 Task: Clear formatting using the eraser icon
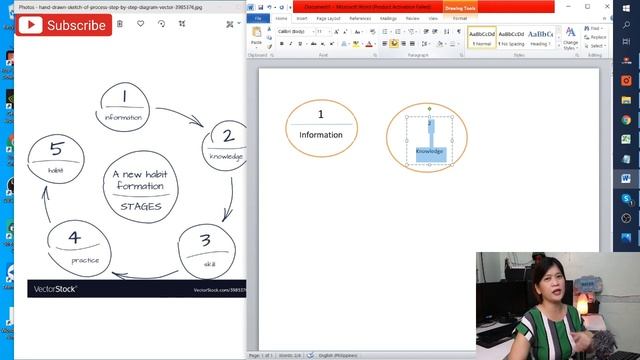[373, 32]
